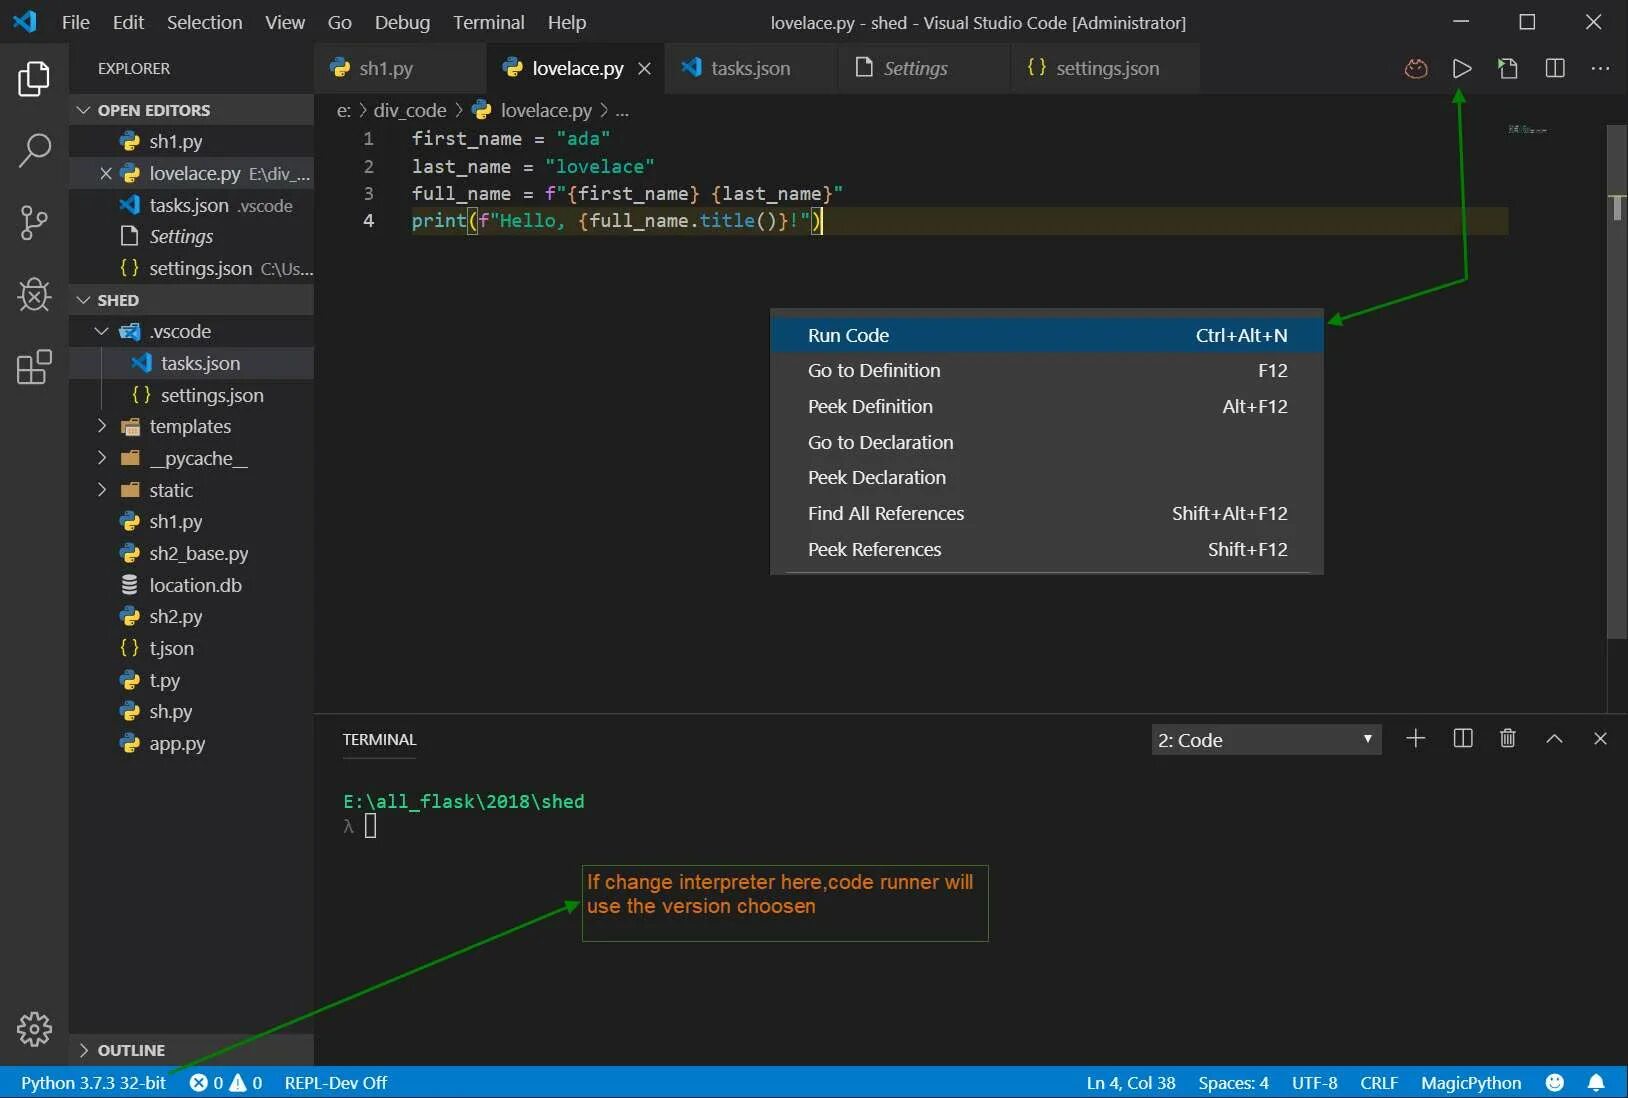Open the File menu
The height and width of the screenshot is (1098, 1628).
click(75, 22)
